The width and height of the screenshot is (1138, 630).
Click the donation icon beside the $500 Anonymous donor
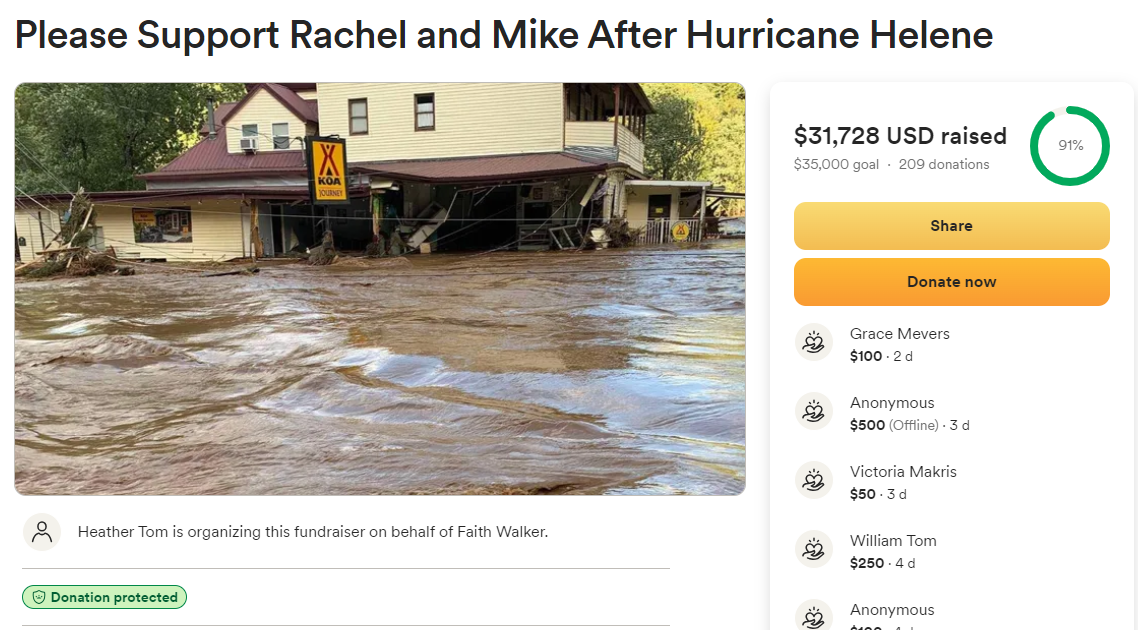coord(814,412)
